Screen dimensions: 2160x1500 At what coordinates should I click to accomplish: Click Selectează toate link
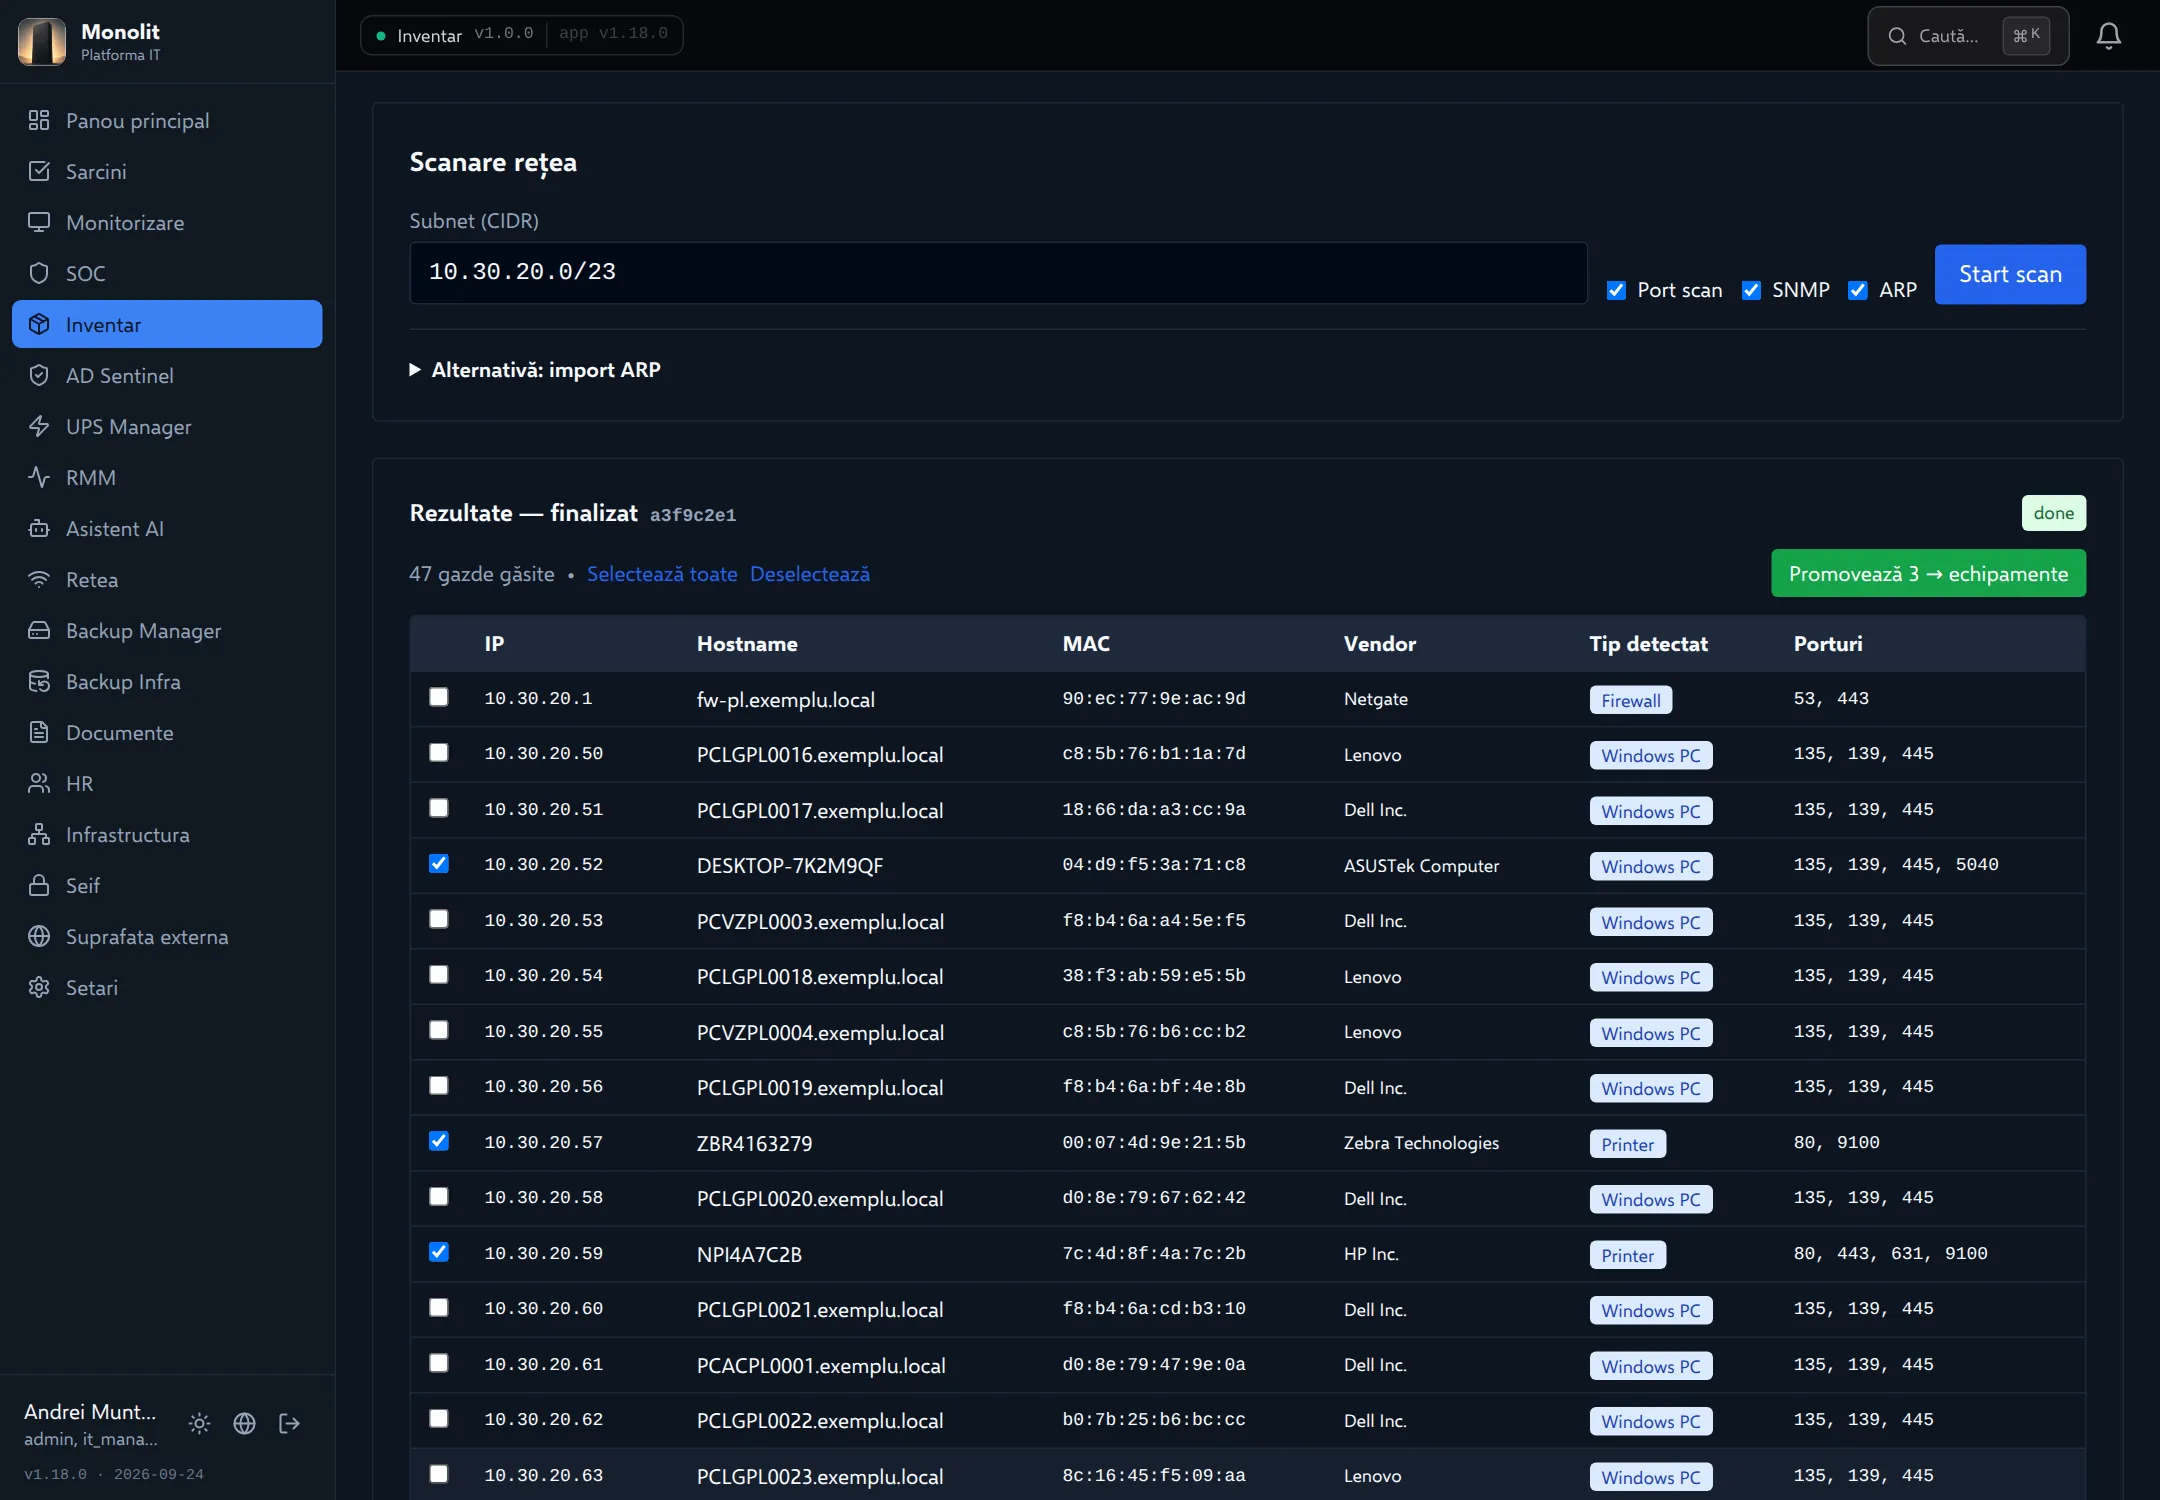pos(662,574)
